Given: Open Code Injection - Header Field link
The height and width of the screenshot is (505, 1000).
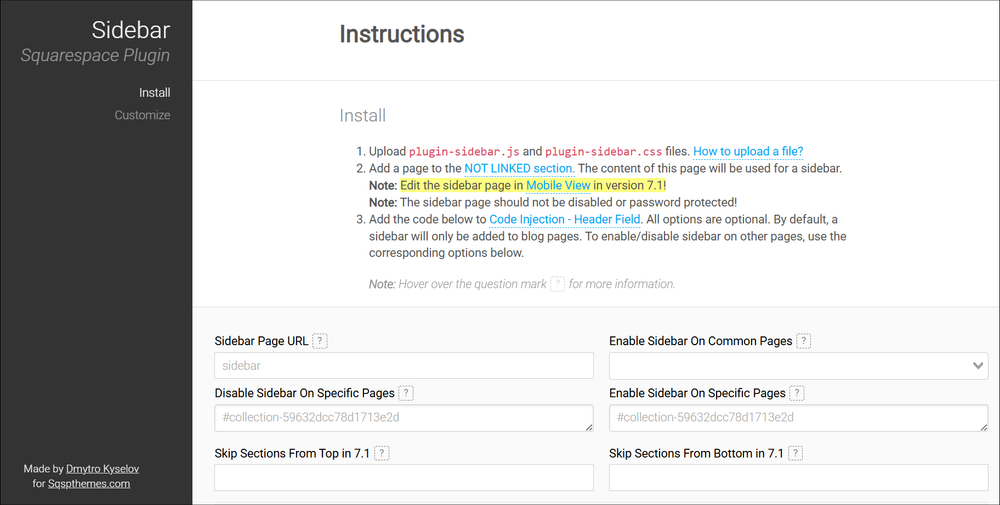Looking at the screenshot, I should pos(564,219).
